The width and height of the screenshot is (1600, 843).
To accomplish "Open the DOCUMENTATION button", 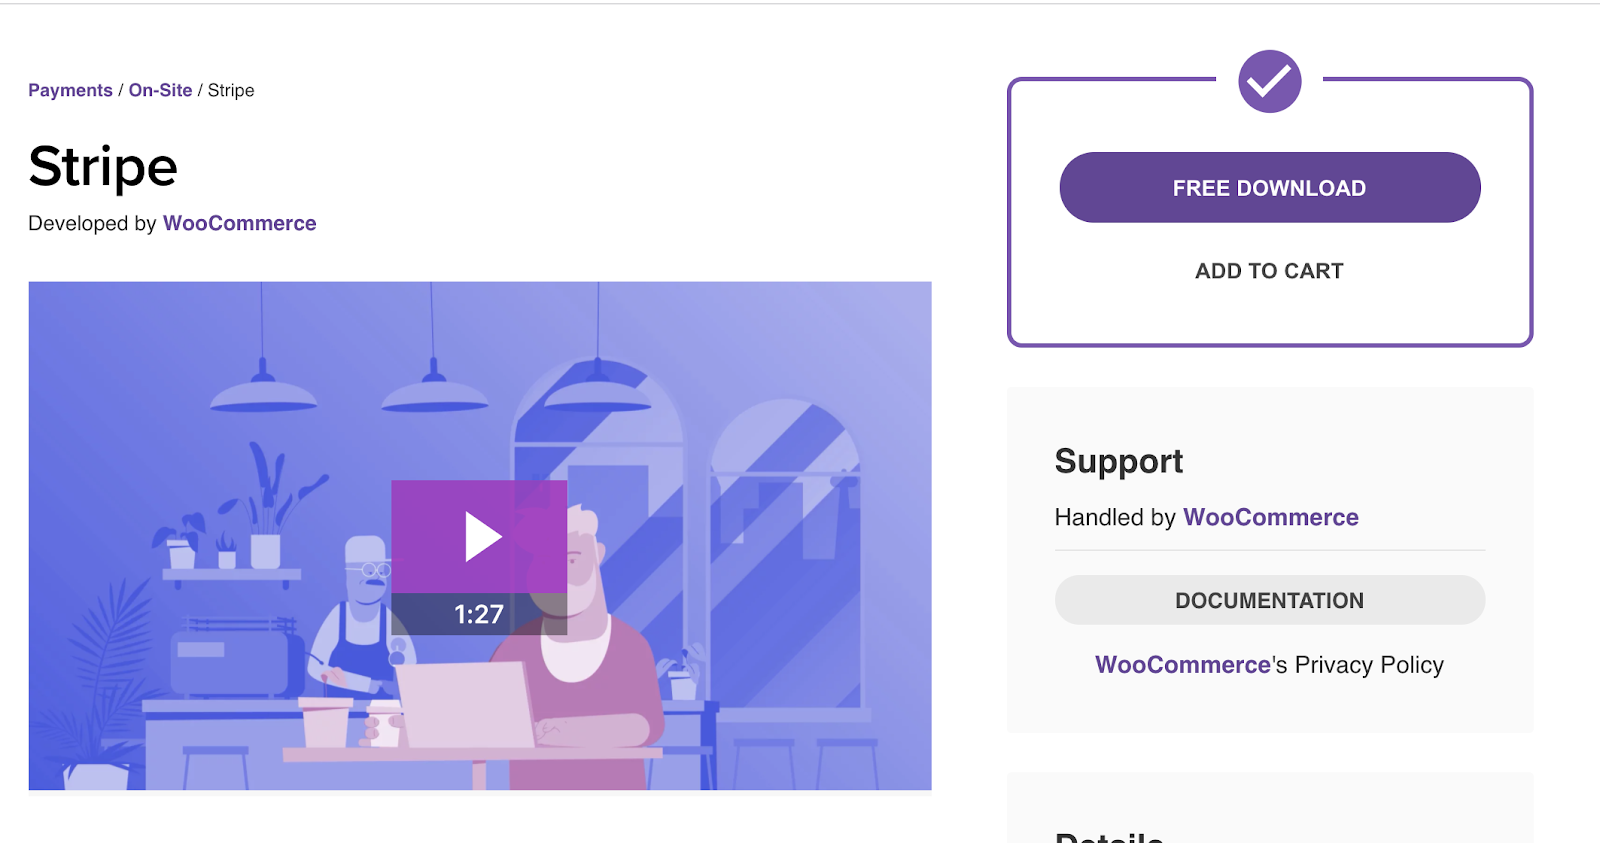I will (1269, 600).
